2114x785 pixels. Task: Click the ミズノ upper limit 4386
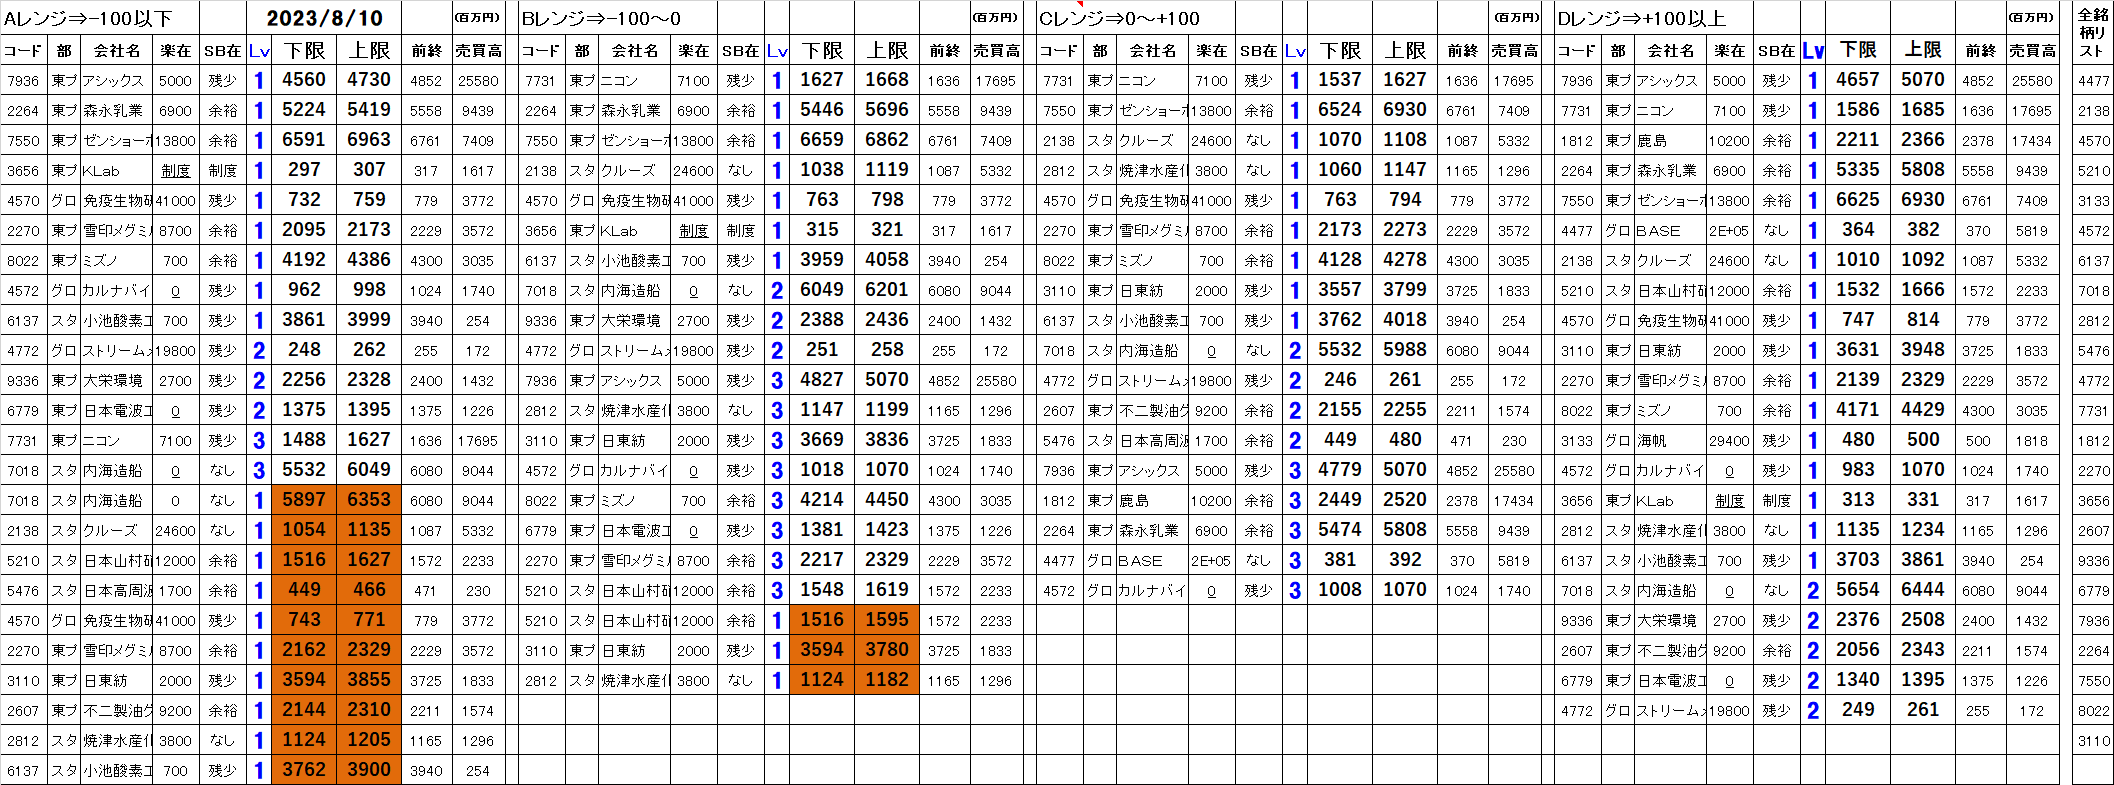point(369,260)
